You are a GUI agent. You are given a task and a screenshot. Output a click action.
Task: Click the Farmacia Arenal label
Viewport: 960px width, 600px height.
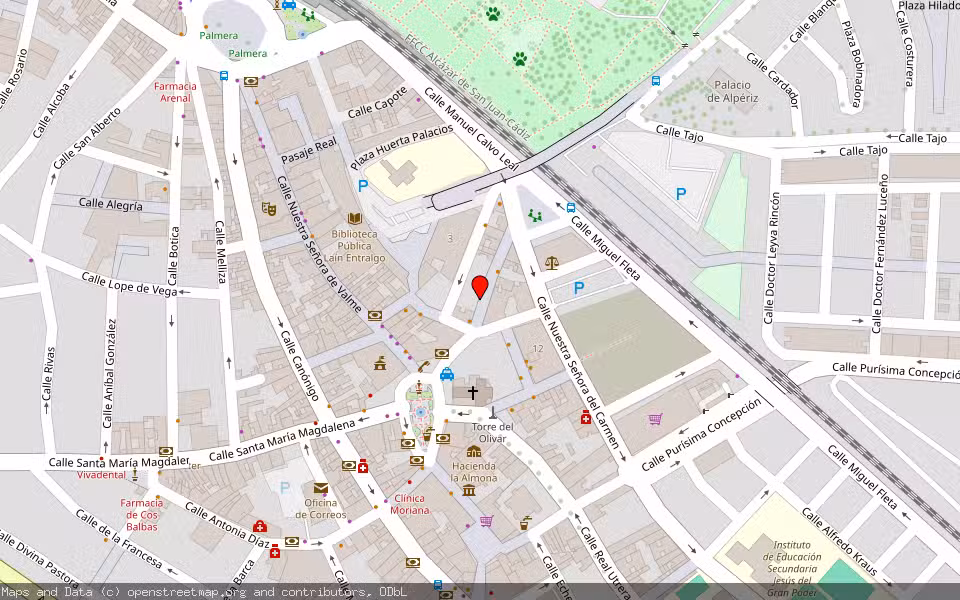(x=174, y=93)
